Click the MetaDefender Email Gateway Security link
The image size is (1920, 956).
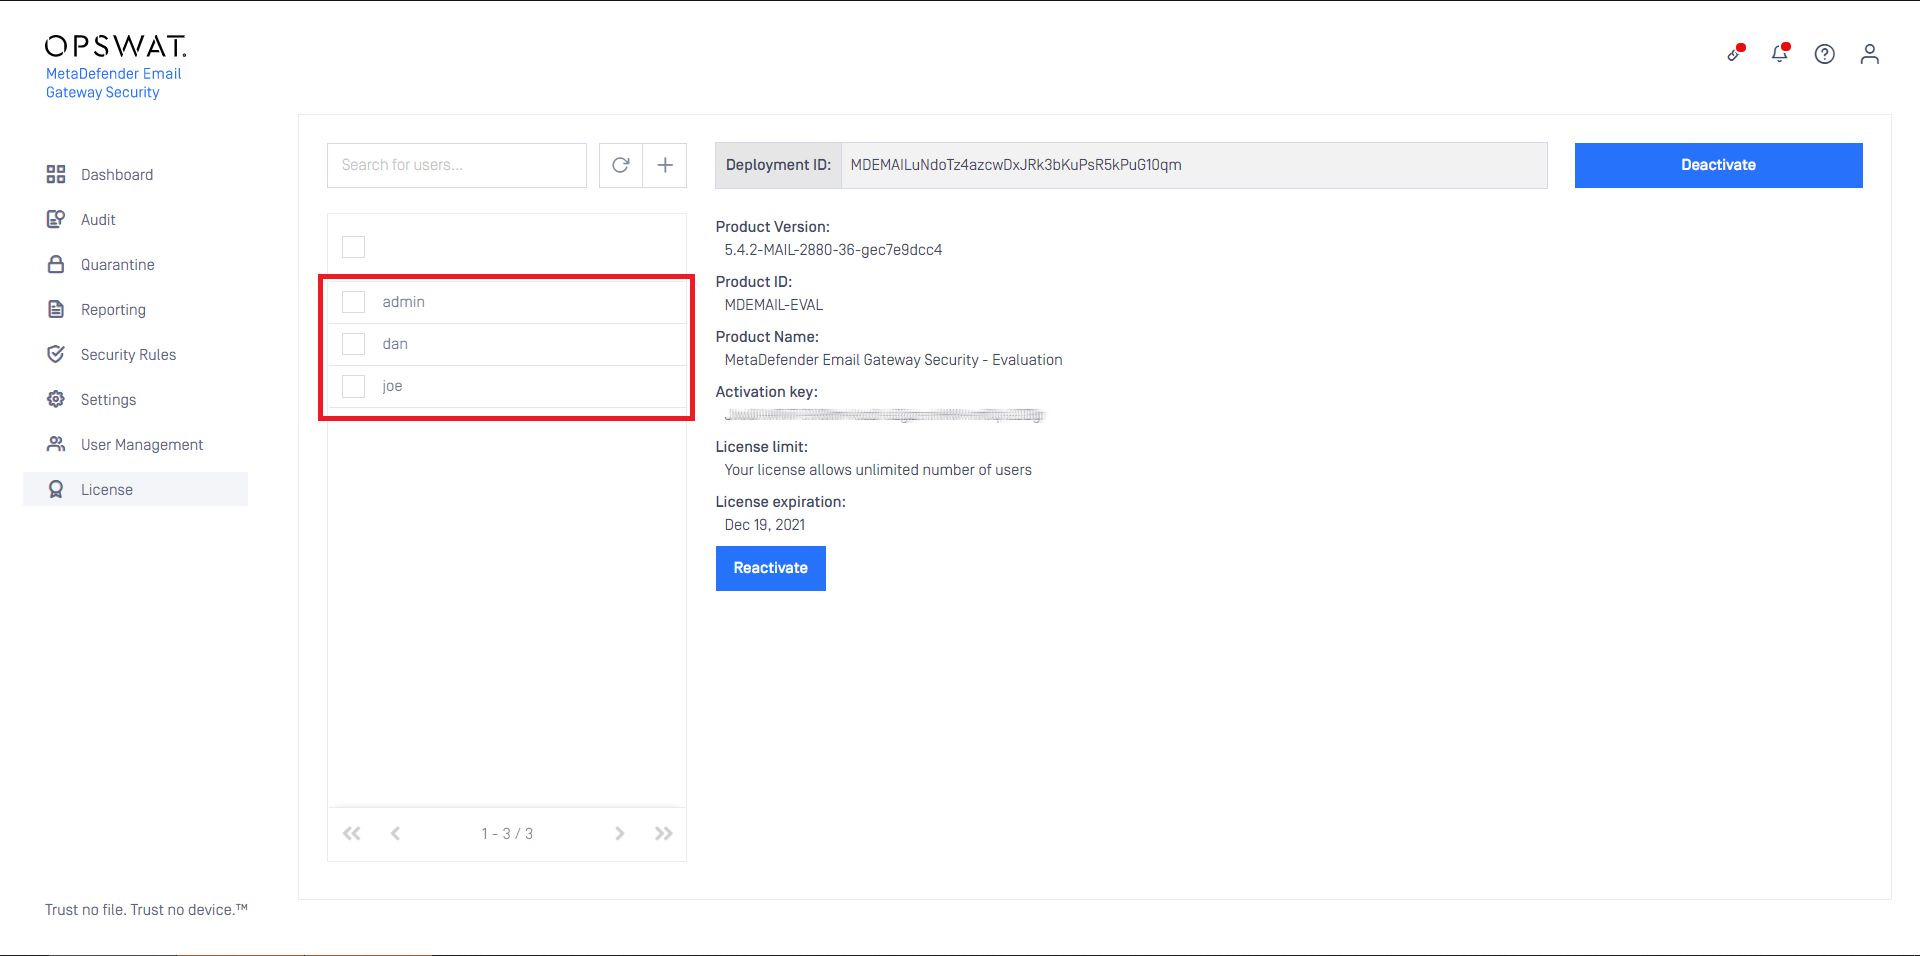tap(113, 83)
